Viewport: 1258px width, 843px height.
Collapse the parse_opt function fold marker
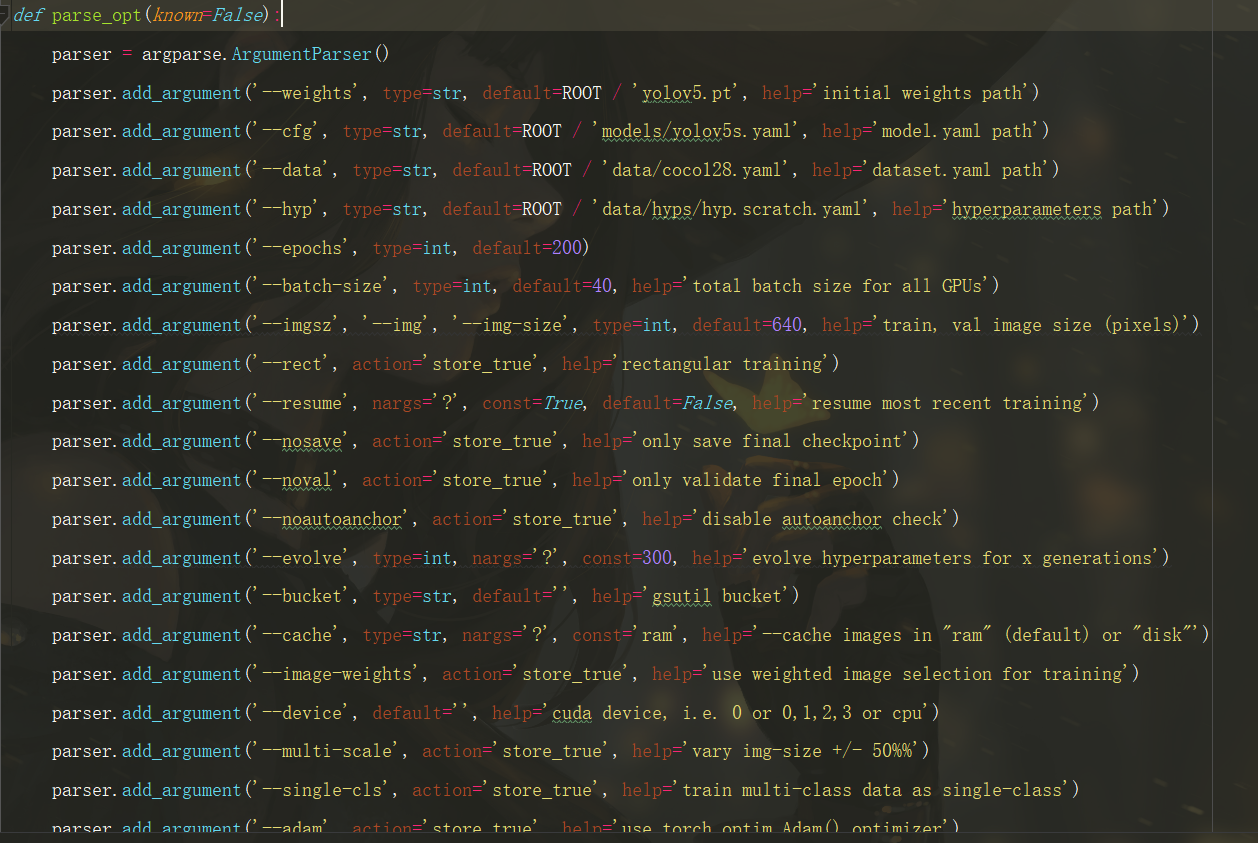coord(4,15)
